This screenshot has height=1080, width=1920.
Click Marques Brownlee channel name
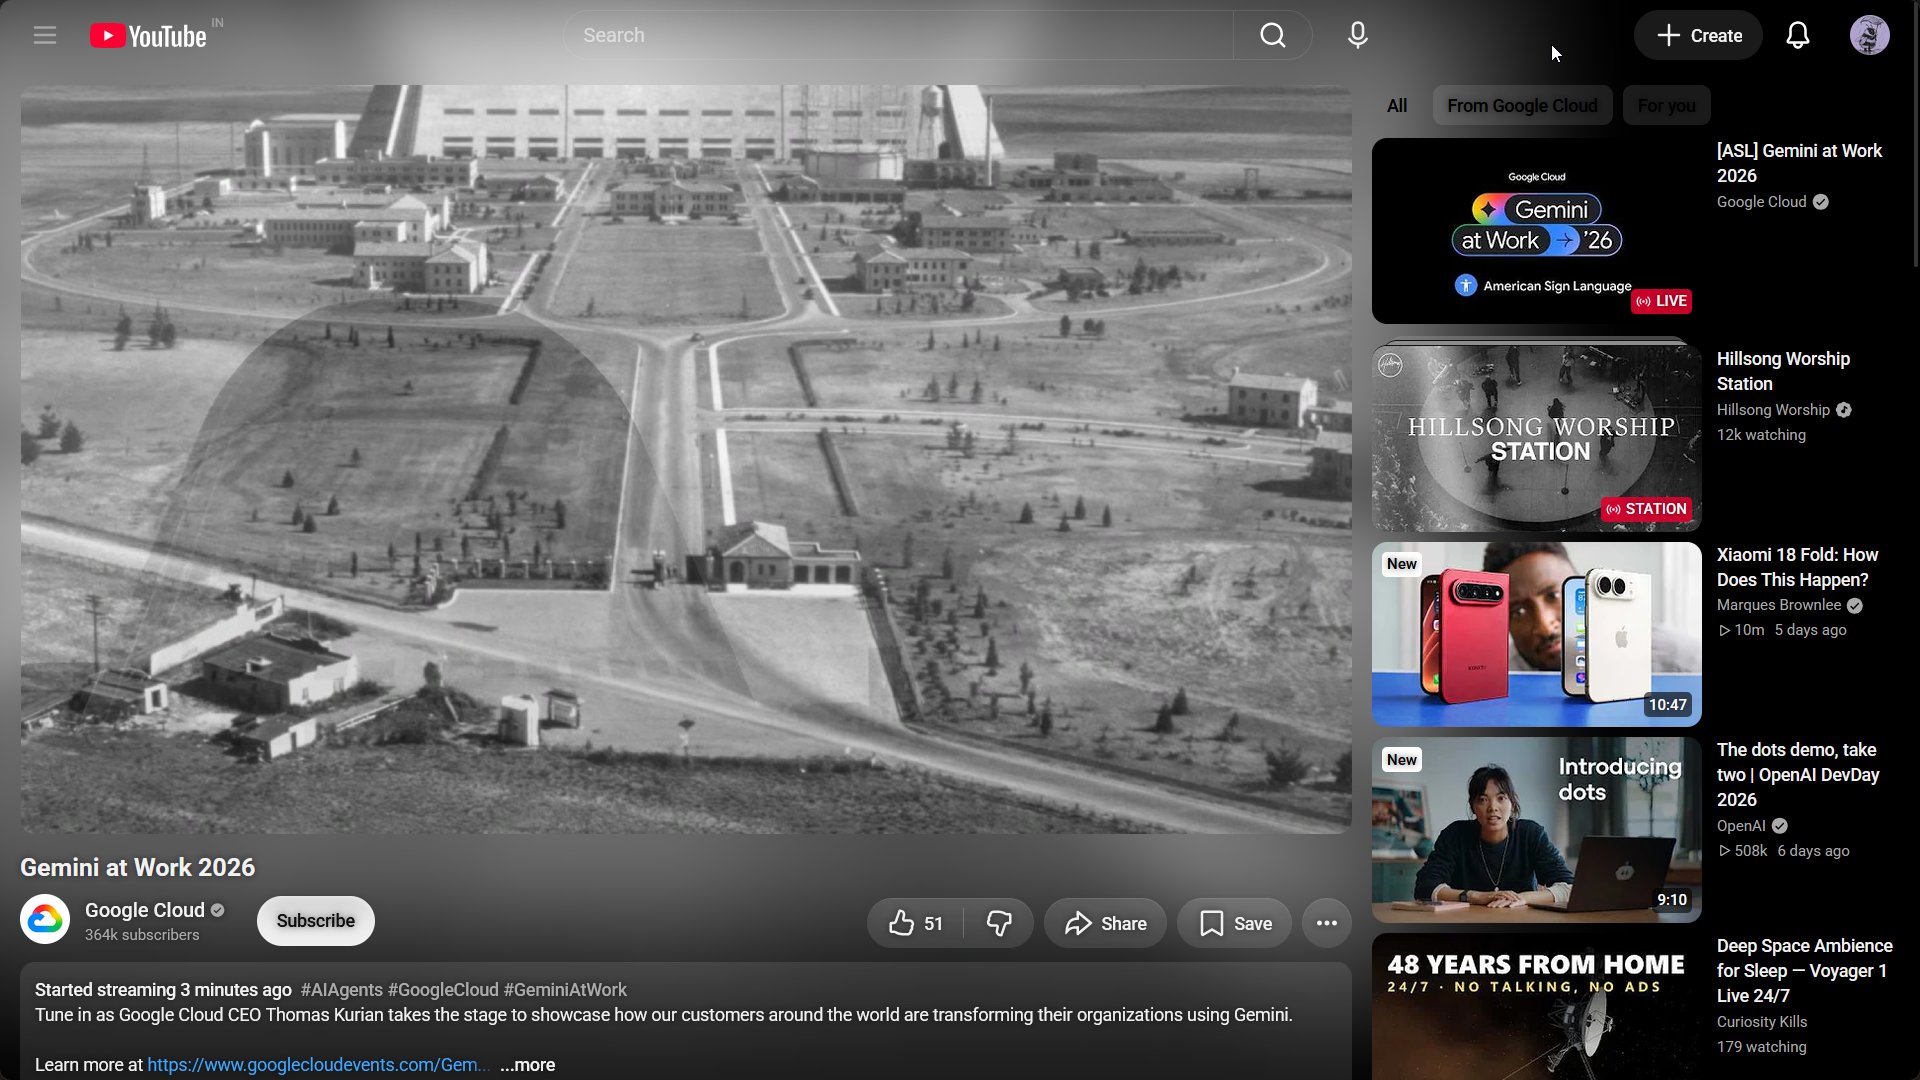(1778, 605)
